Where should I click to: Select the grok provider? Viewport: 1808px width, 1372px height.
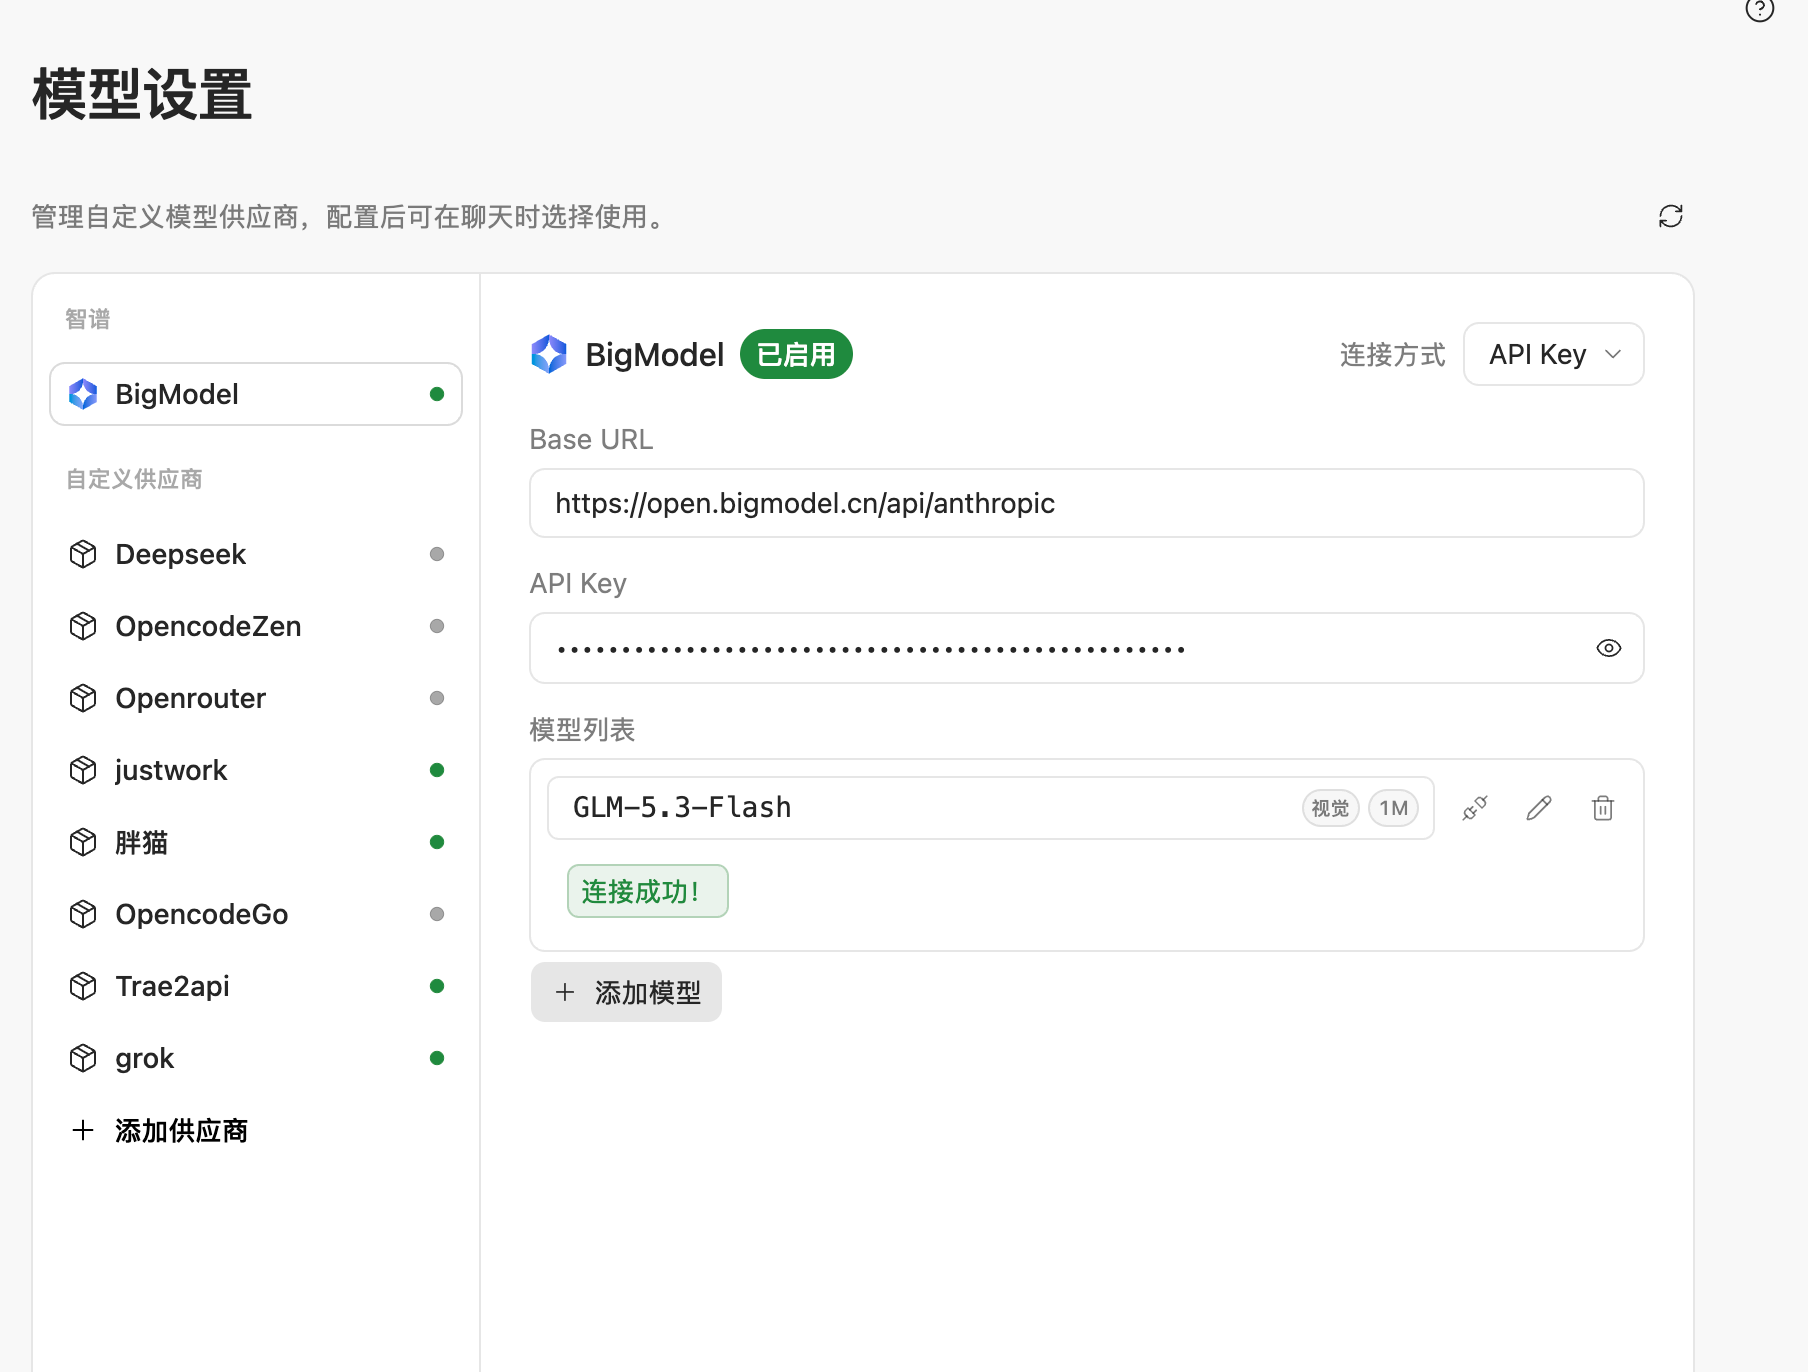[256, 1058]
